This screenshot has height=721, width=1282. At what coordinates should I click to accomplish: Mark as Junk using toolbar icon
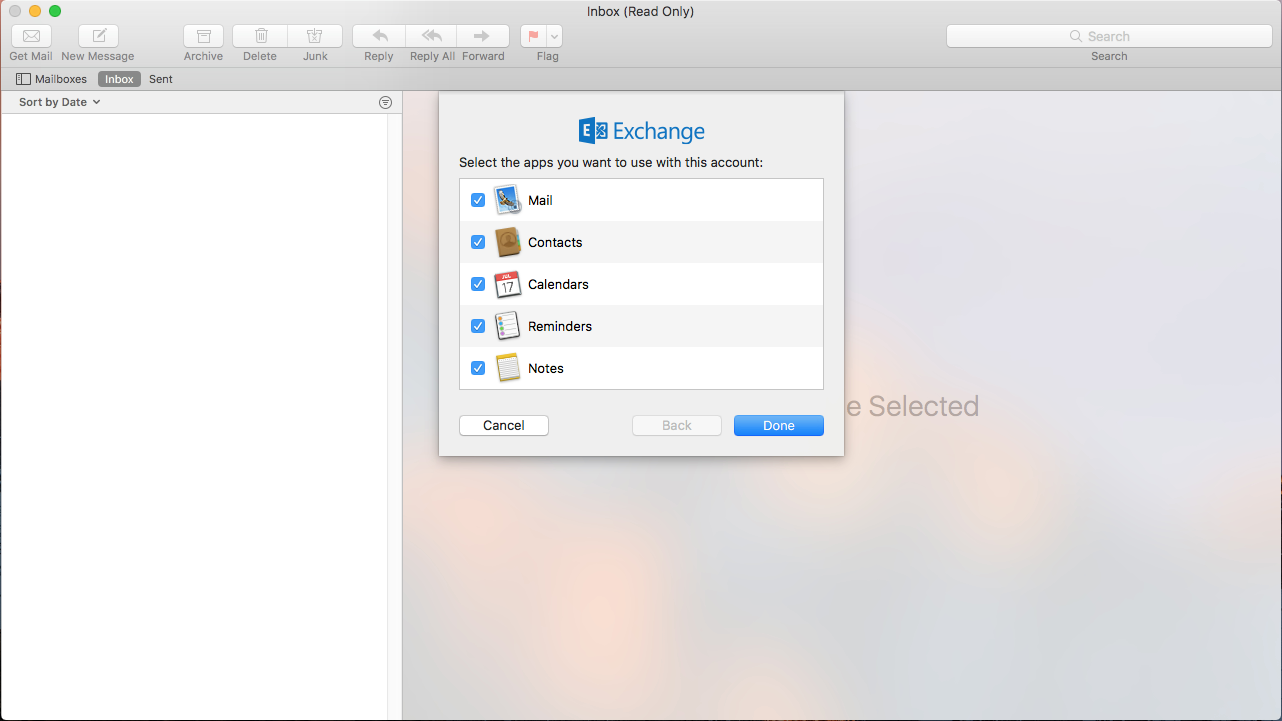click(x=315, y=36)
